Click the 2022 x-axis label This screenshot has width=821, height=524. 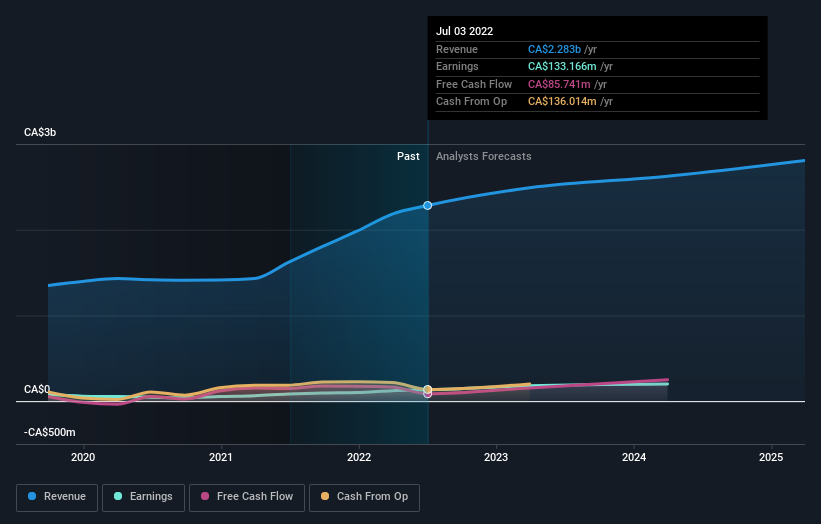pyautogui.click(x=359, y=458)
